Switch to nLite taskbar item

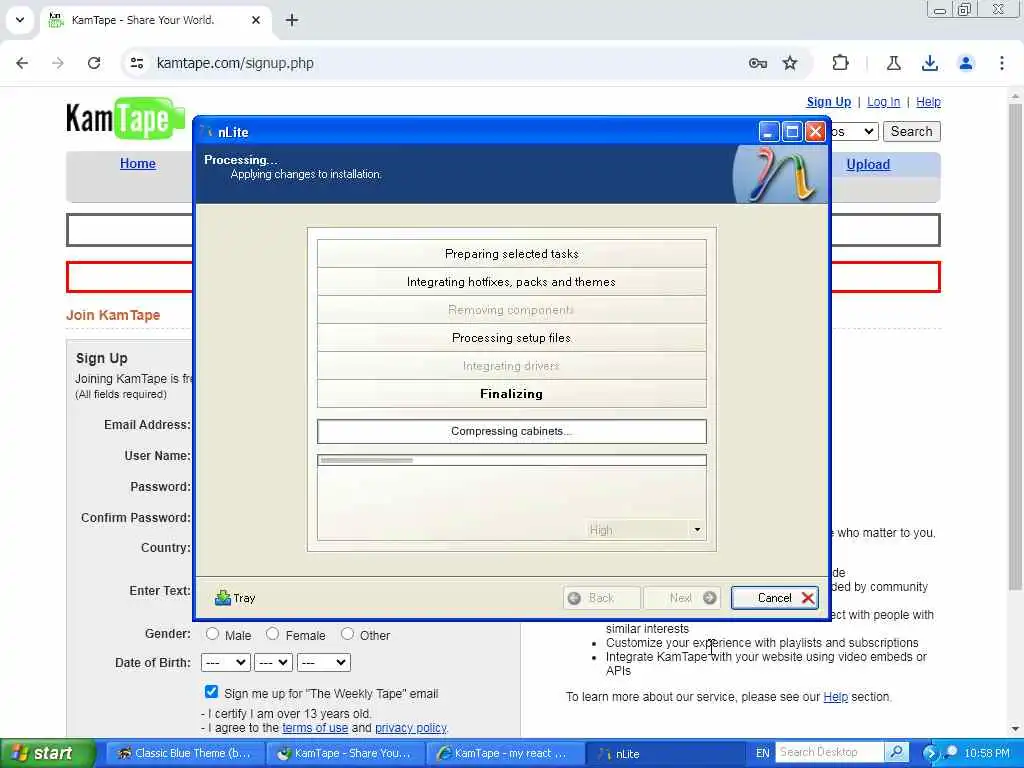click(x=663, y=753)
